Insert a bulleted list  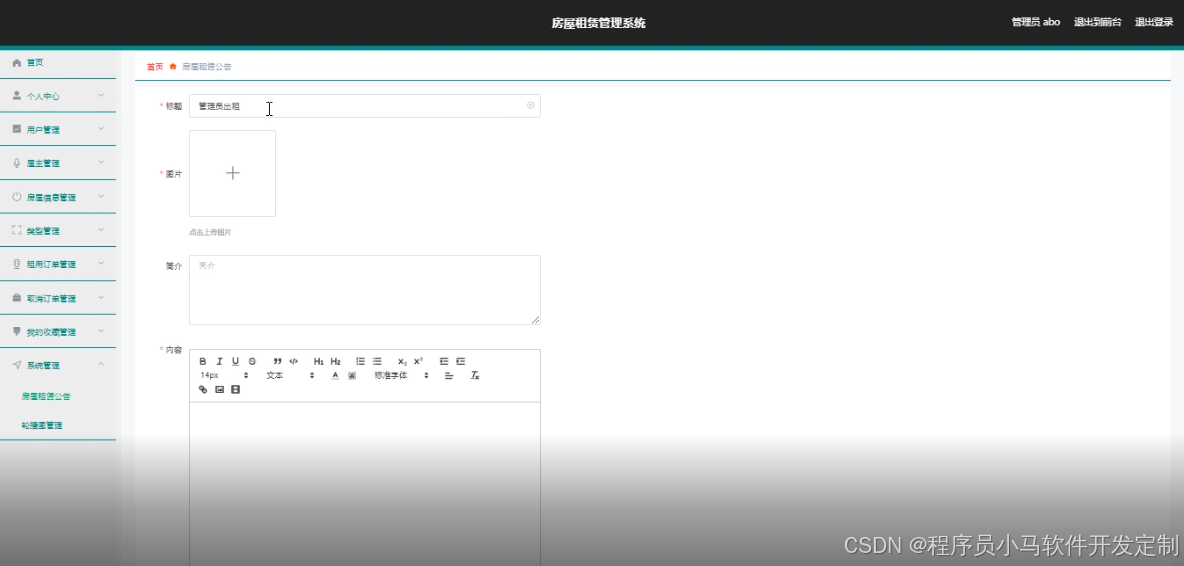(x=377, y=361)
